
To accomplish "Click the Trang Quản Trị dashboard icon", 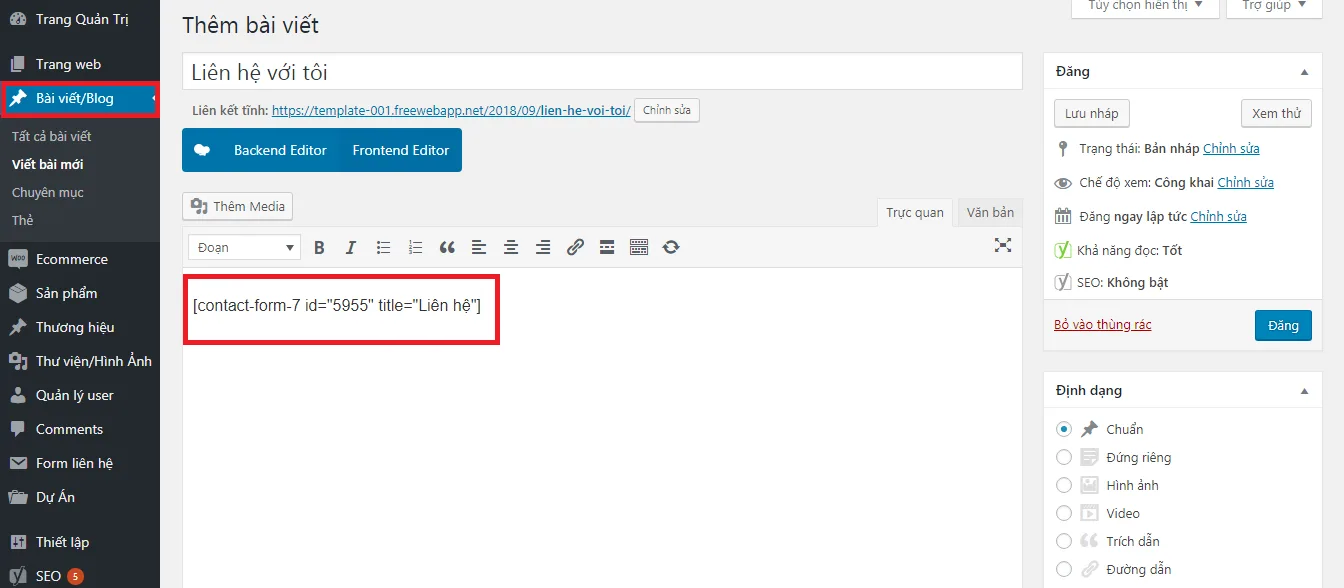I will [x=18, y=19].
